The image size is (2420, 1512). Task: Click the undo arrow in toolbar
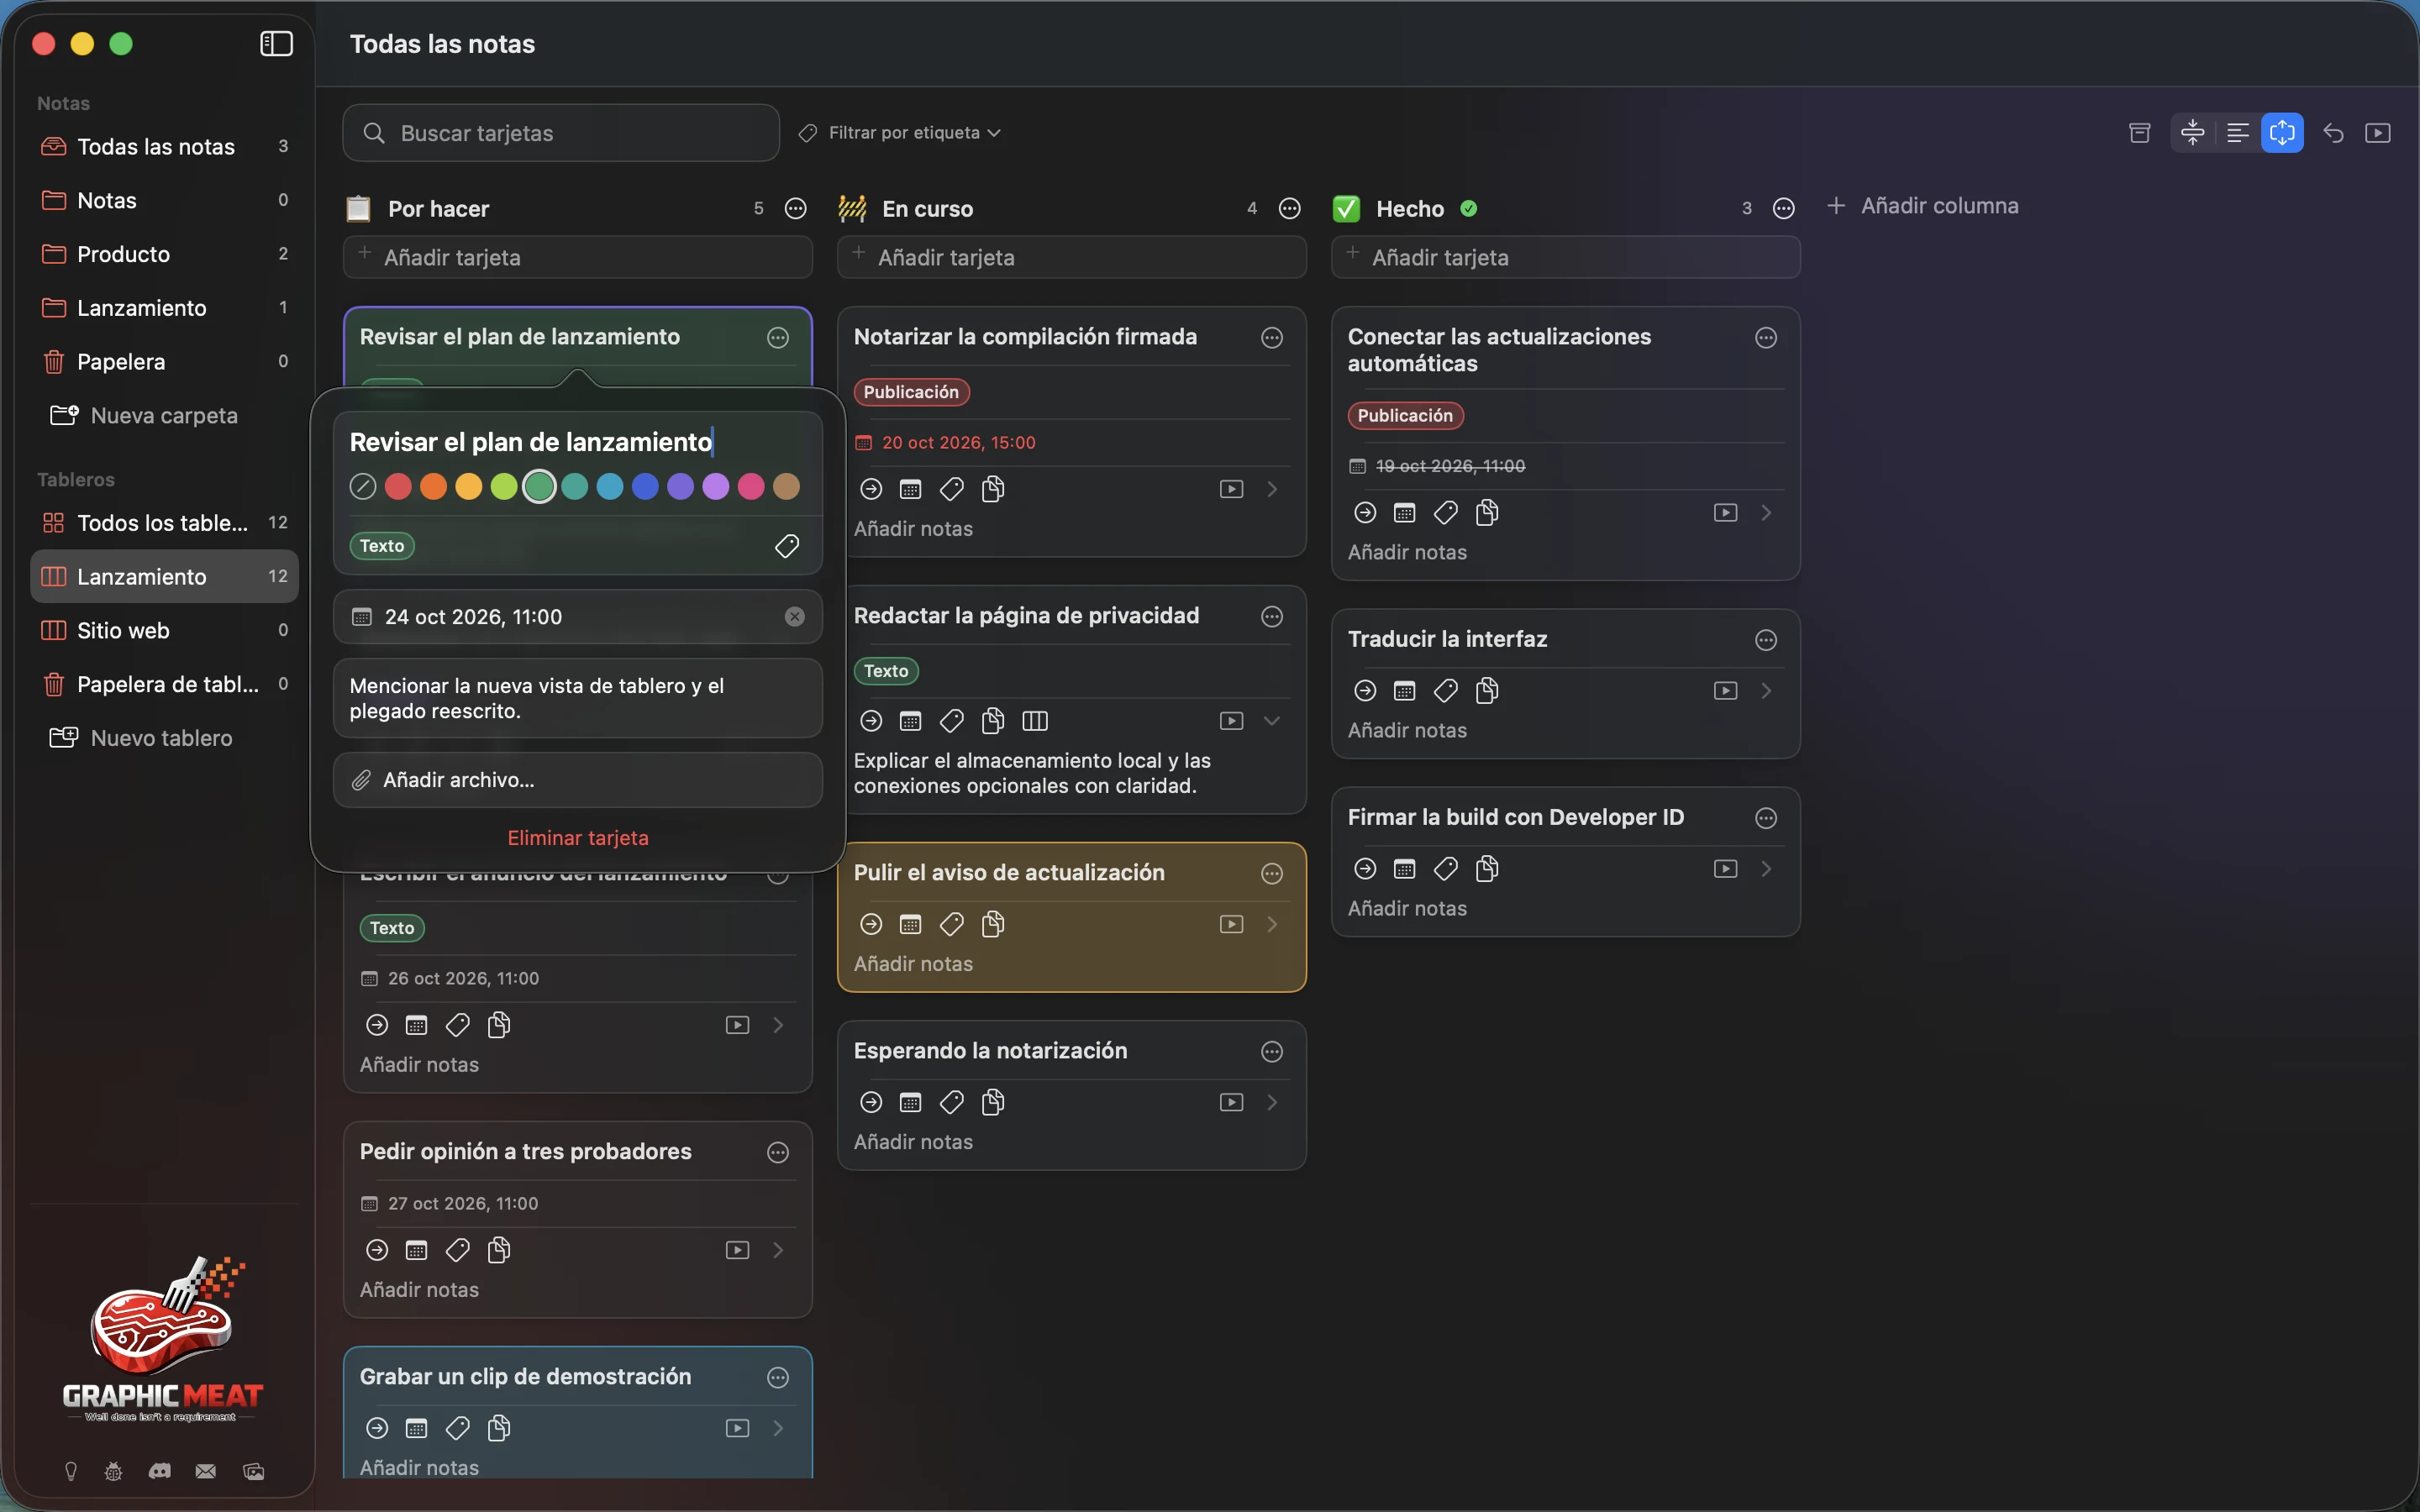tap(2333, 133)
